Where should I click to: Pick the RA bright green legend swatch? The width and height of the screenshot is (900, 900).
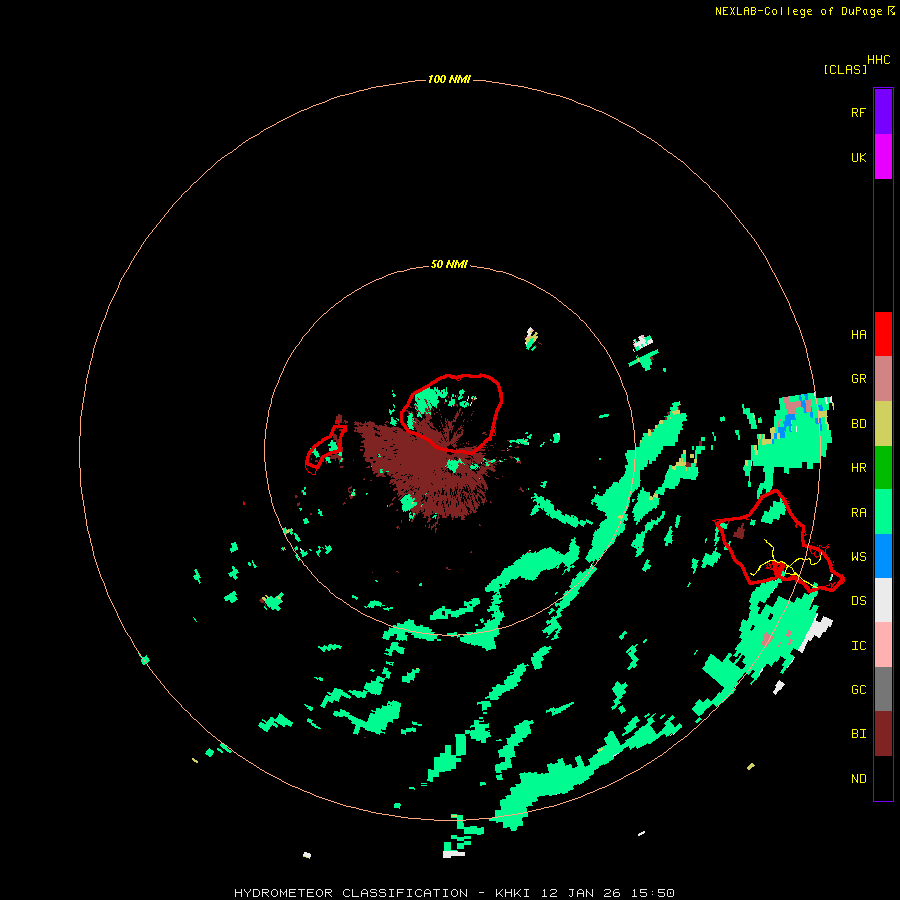(883, 512)
